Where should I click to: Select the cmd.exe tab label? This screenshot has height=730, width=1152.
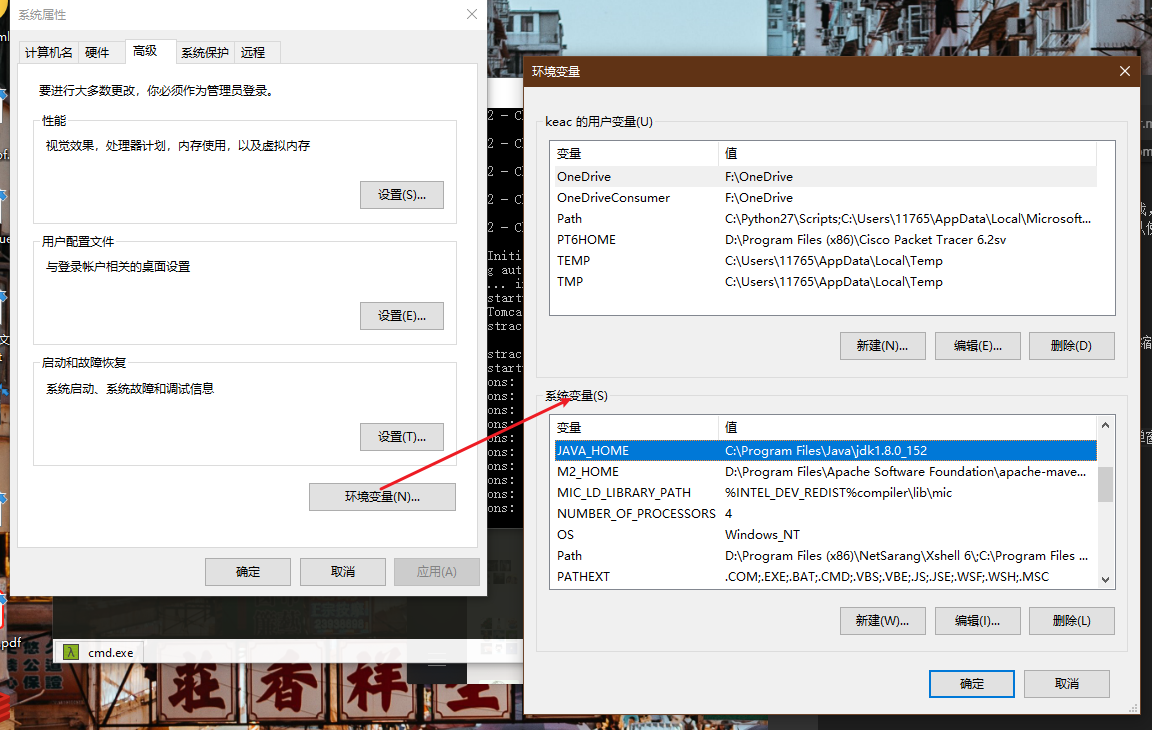(x=111, y=652)
